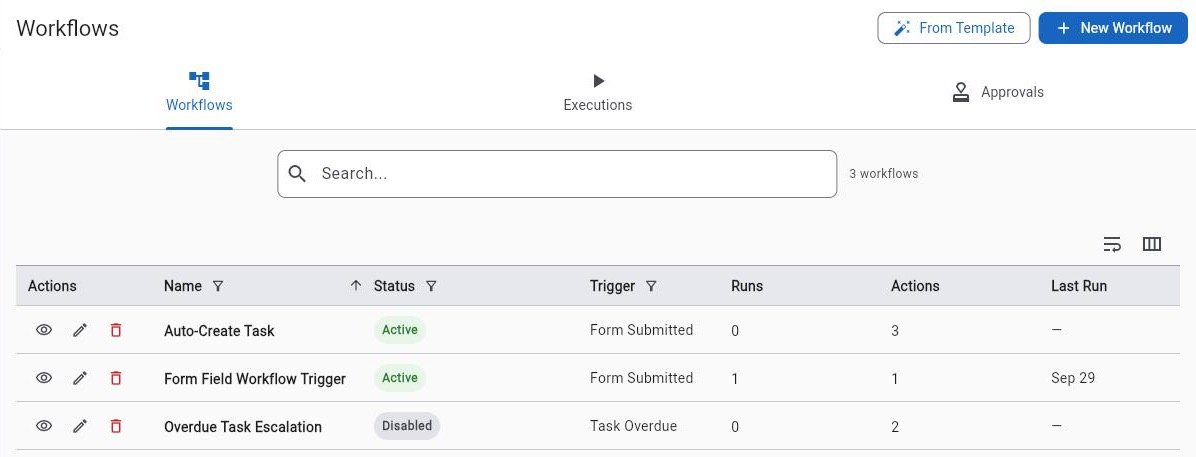Click the Overdue Task Escalation name

(x=243, y=426)
